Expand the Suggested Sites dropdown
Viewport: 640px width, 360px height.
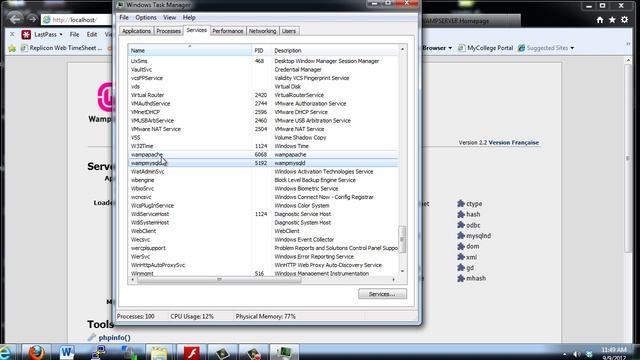[572, 48]
